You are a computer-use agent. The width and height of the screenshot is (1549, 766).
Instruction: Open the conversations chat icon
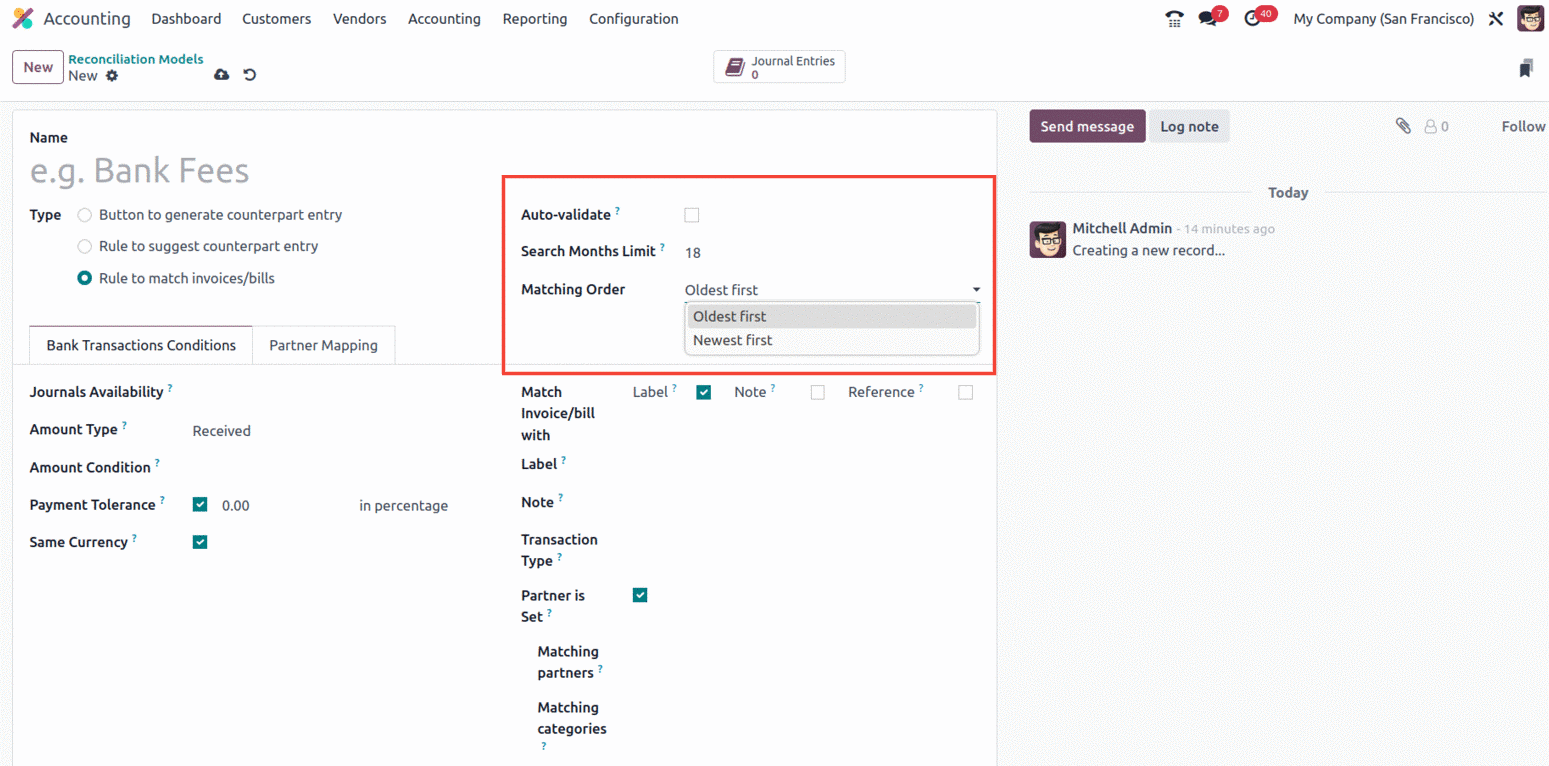click(x=1208, y=19)
